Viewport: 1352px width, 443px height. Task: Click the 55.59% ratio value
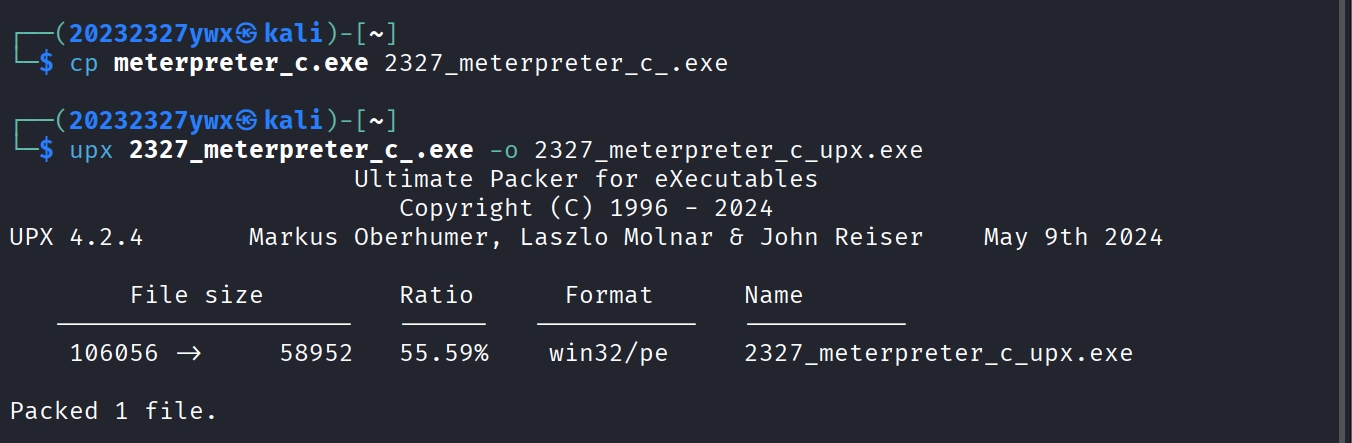[x=444, y=353]
